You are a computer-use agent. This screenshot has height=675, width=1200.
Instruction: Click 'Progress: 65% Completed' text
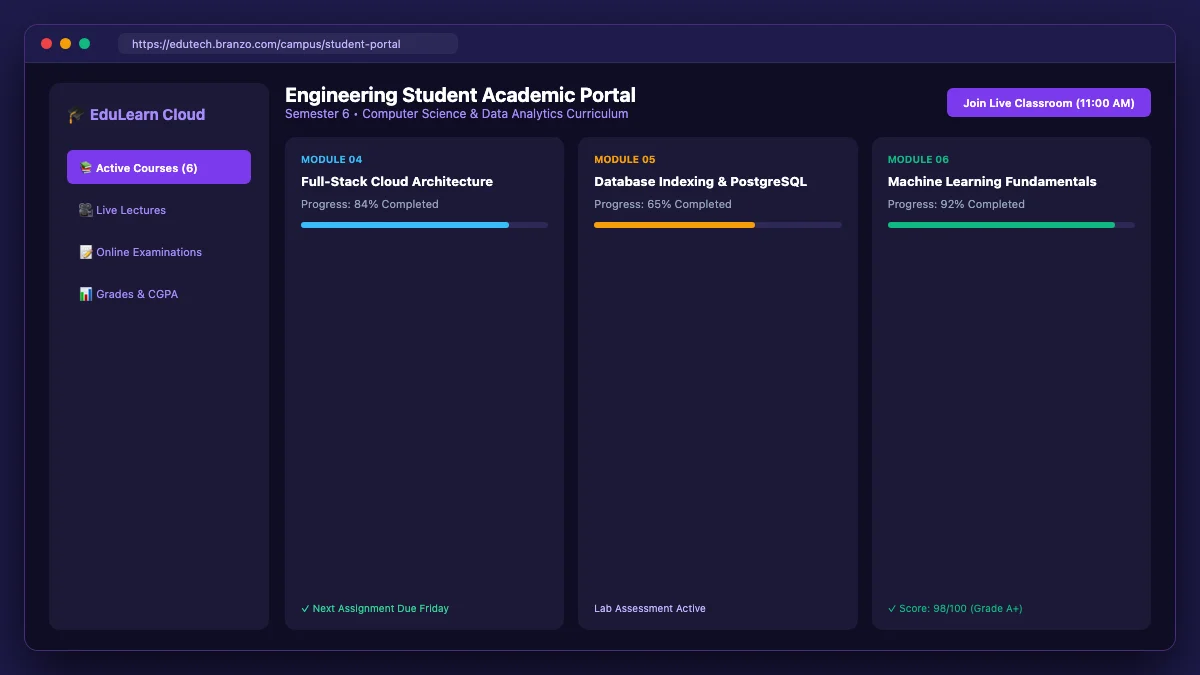click(663, 204)
